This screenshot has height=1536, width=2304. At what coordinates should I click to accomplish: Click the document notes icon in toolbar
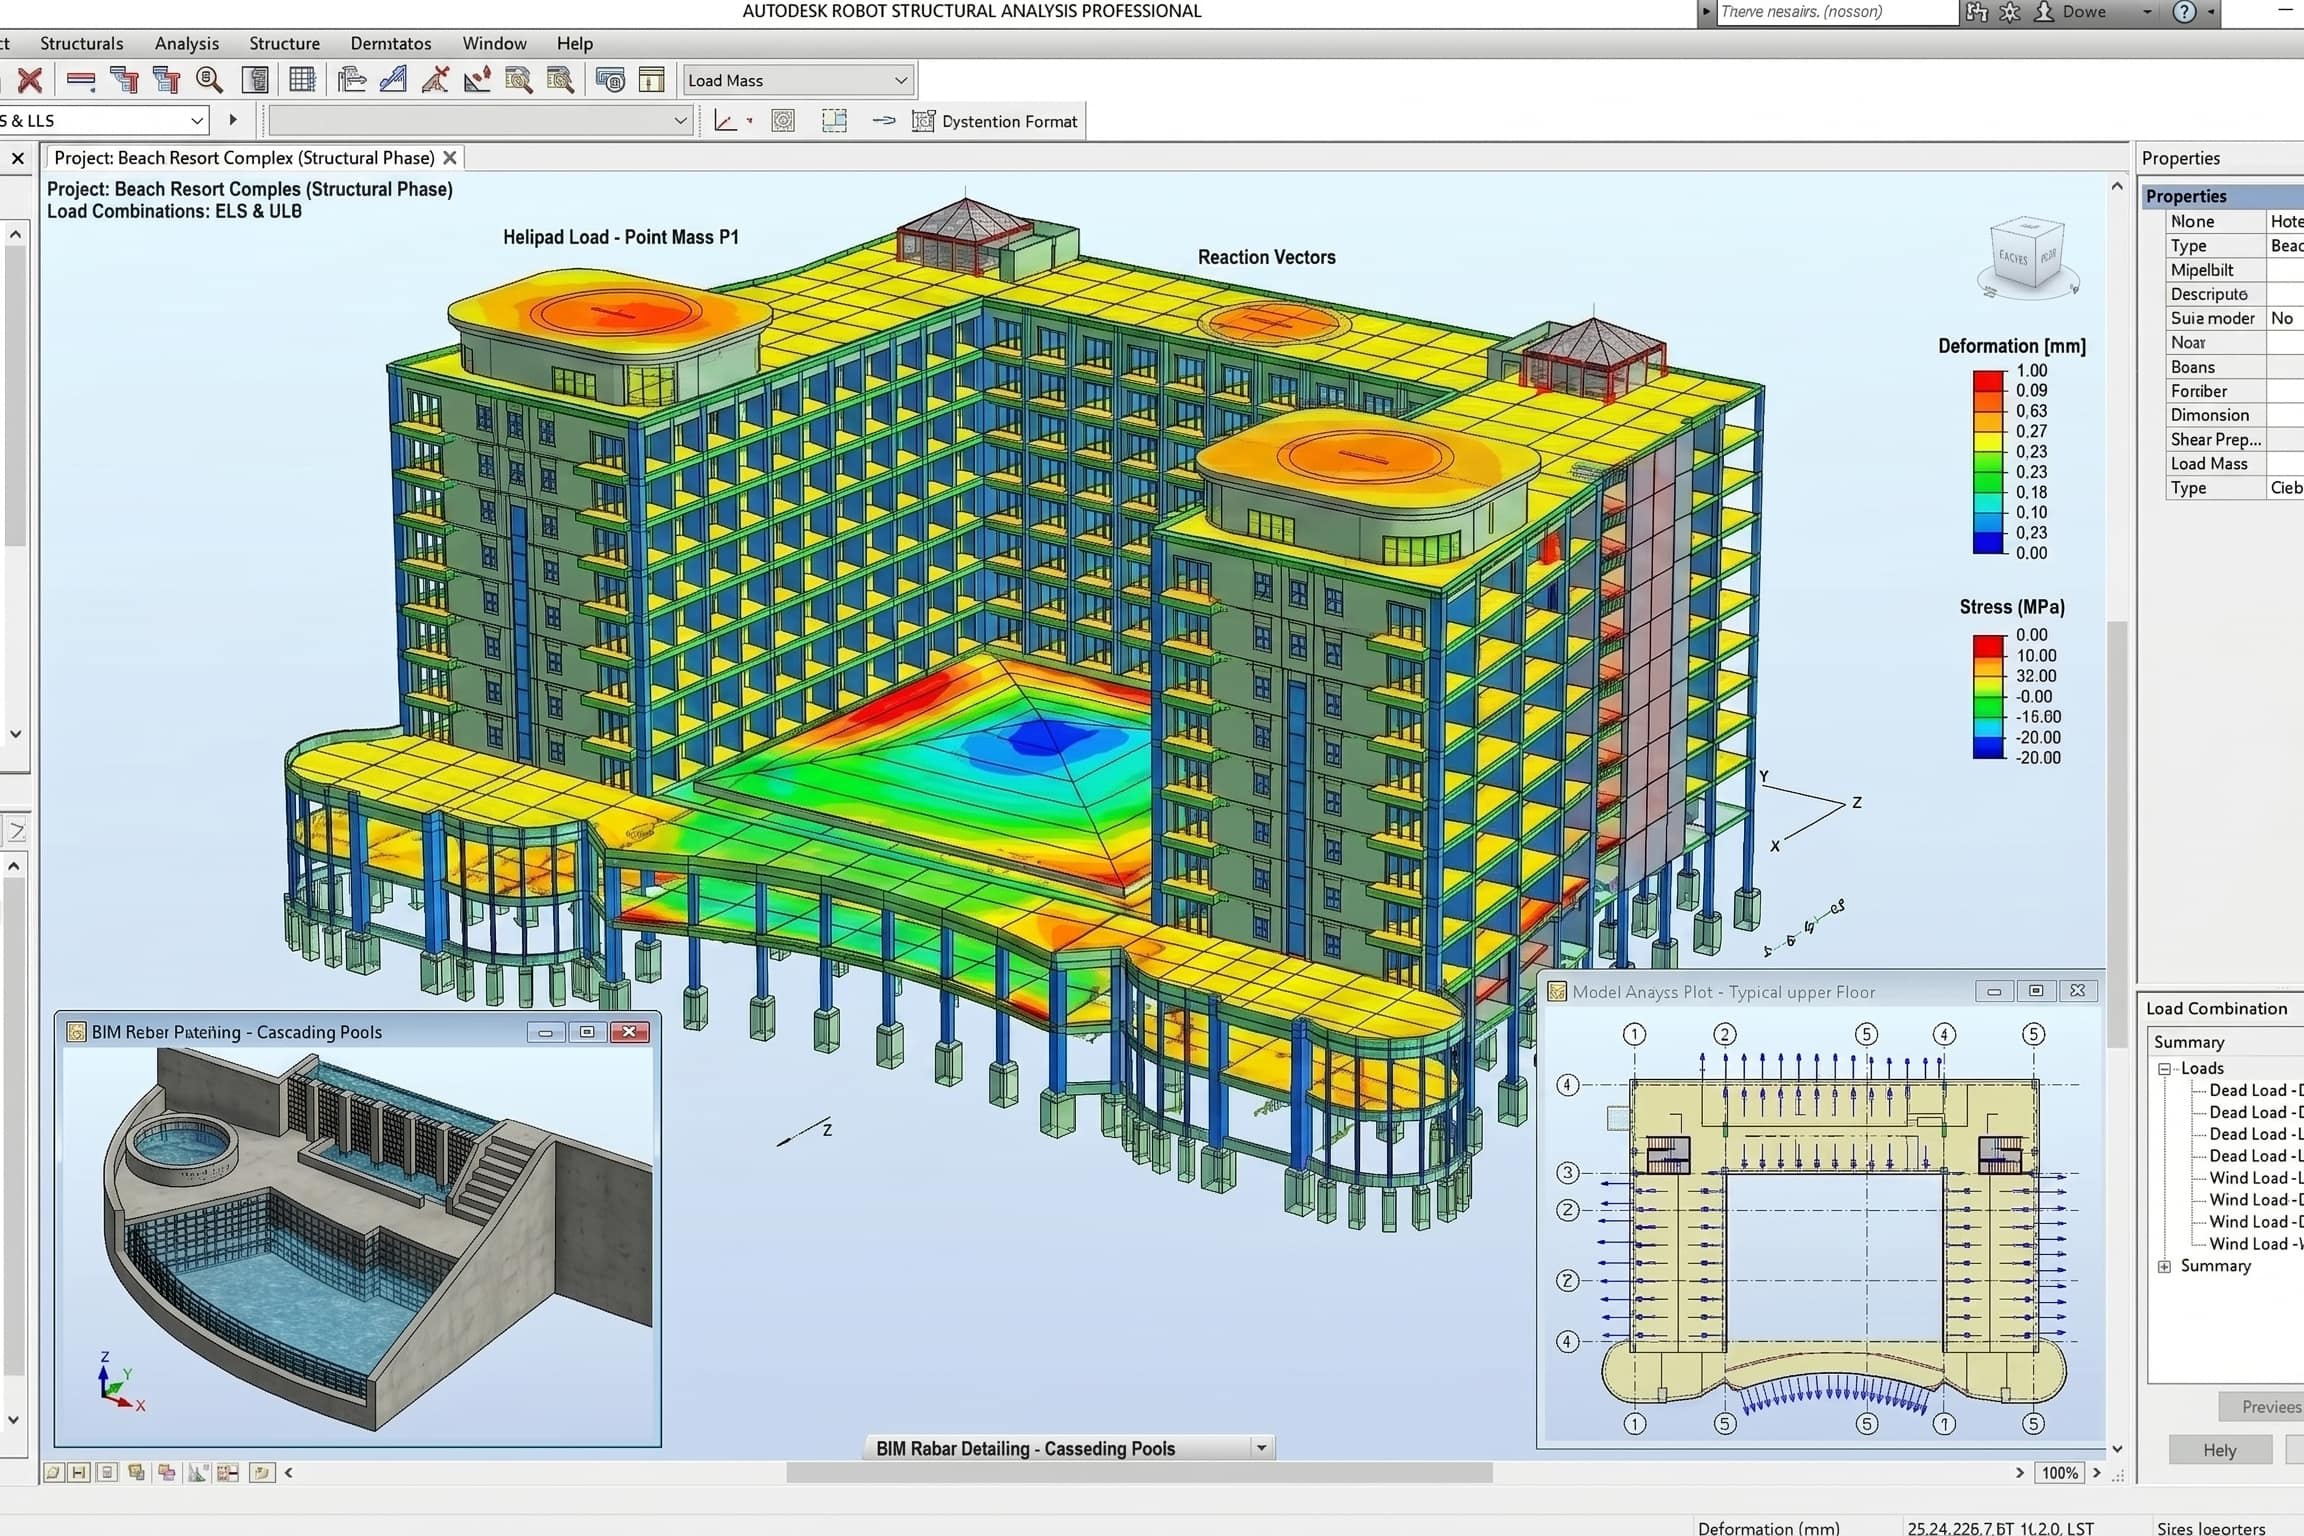[256, 80]
